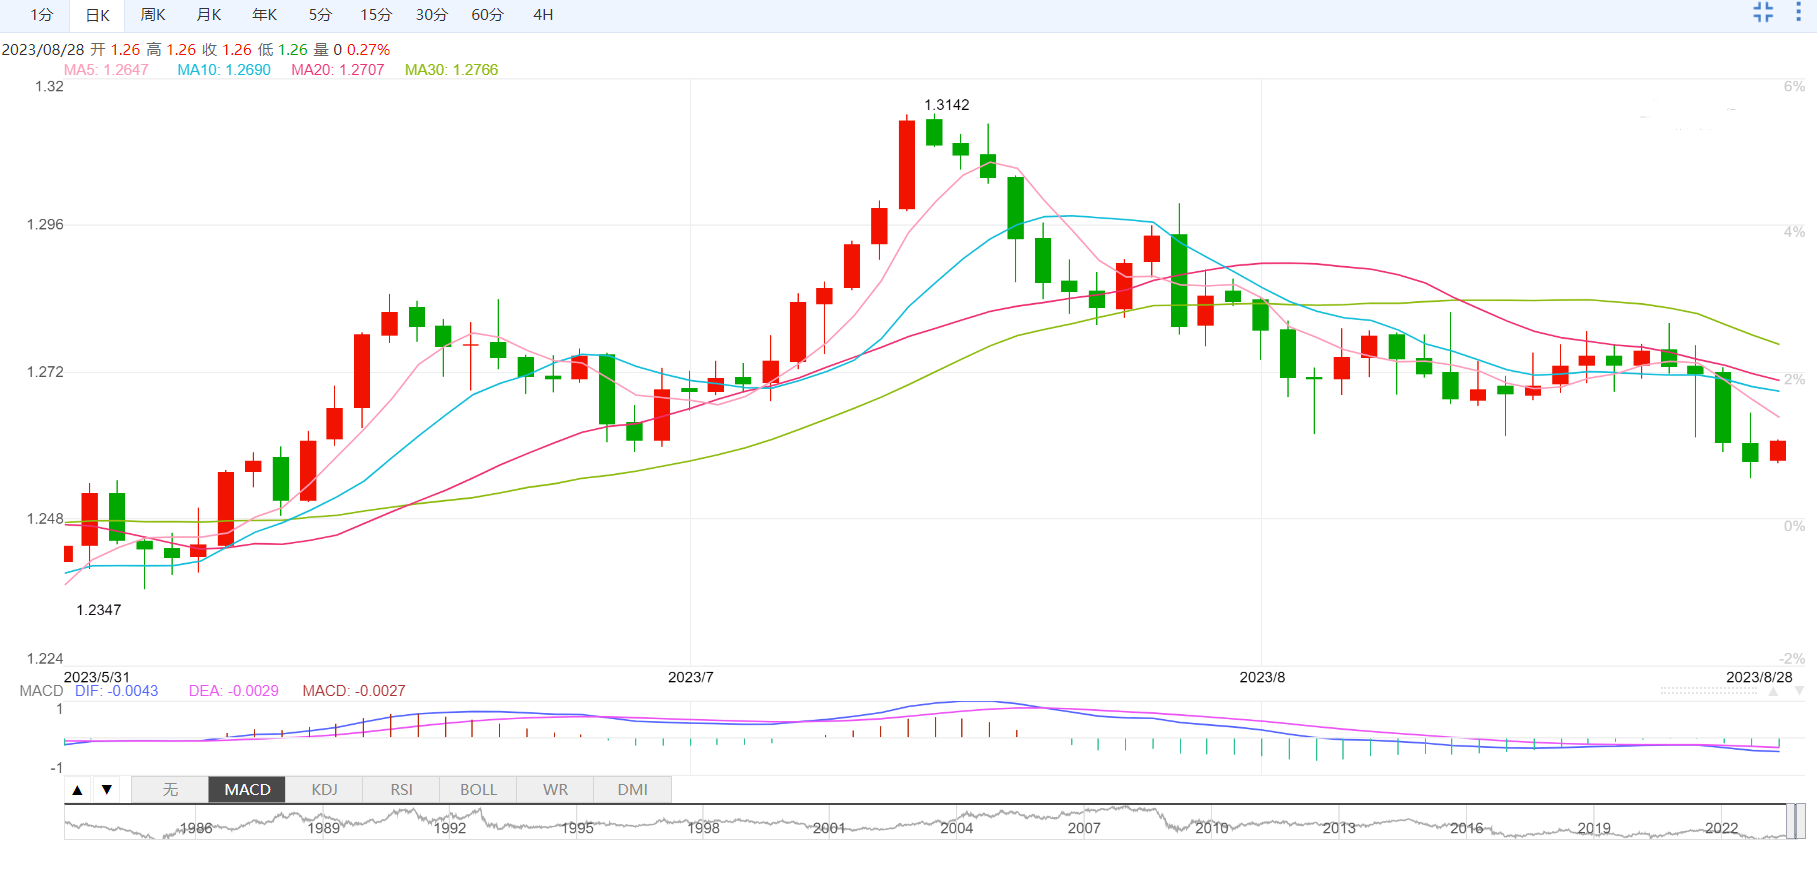The height and width of the screenshot is (873, 1817).
Task: Open the three-dot more options menu
Action: coord(1798,13)
